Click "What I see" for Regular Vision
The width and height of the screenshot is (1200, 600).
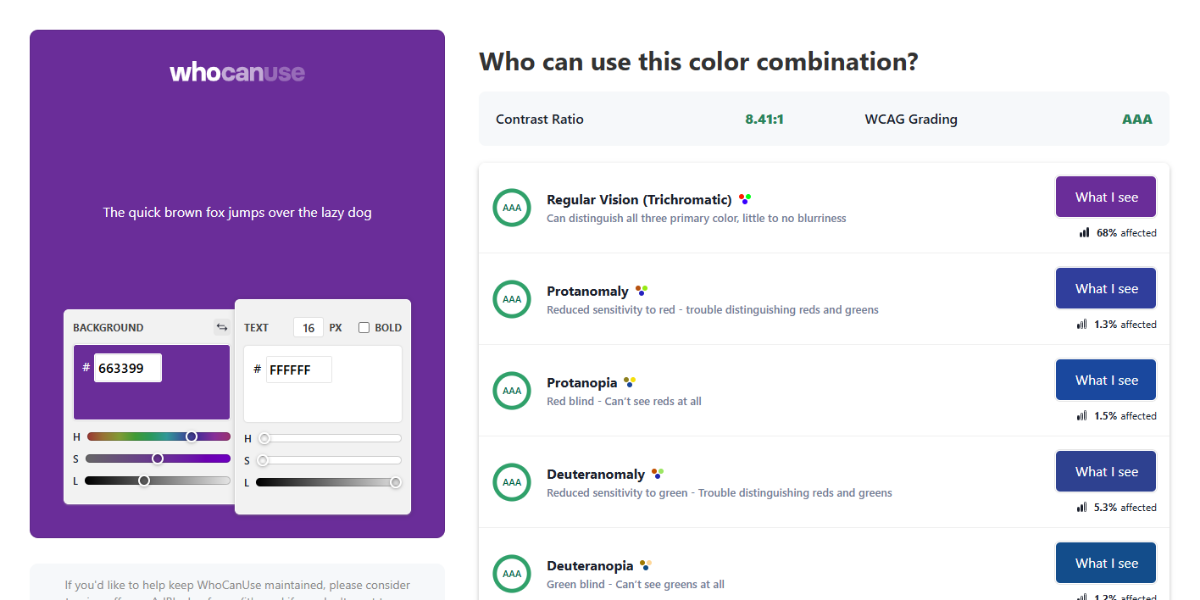point(1106,197)
